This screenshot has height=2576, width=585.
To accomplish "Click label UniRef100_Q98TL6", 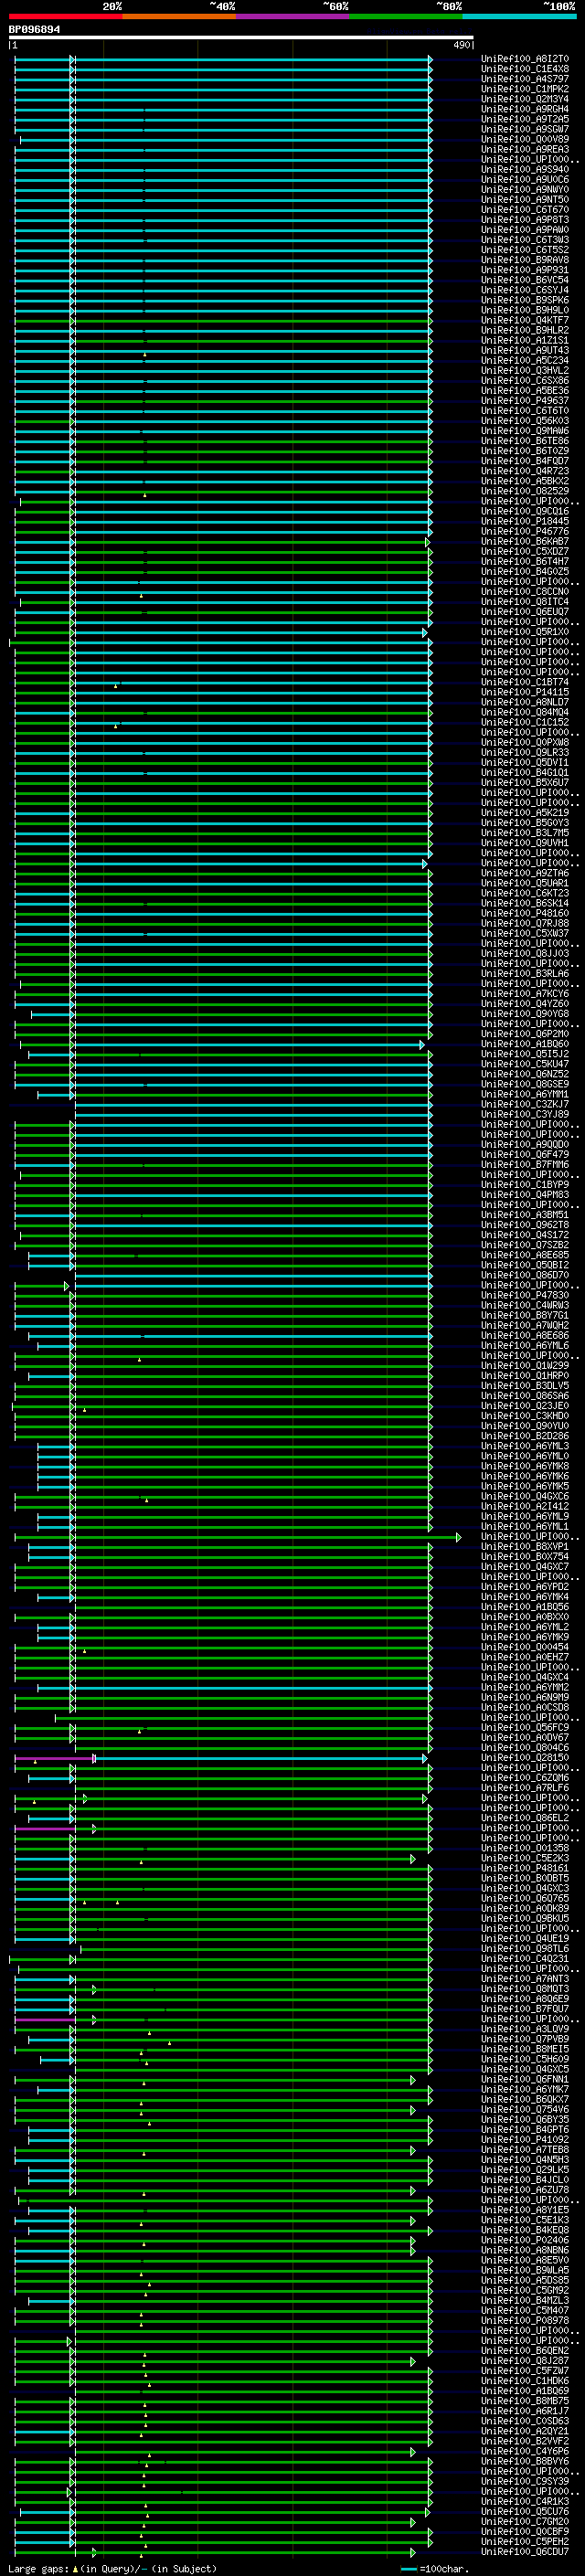I will tap(525, 1948).
